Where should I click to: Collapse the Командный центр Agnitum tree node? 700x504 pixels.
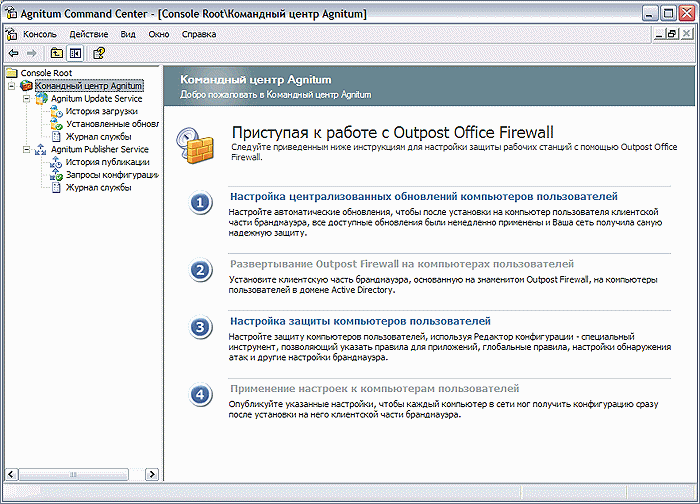click(12, 86)
